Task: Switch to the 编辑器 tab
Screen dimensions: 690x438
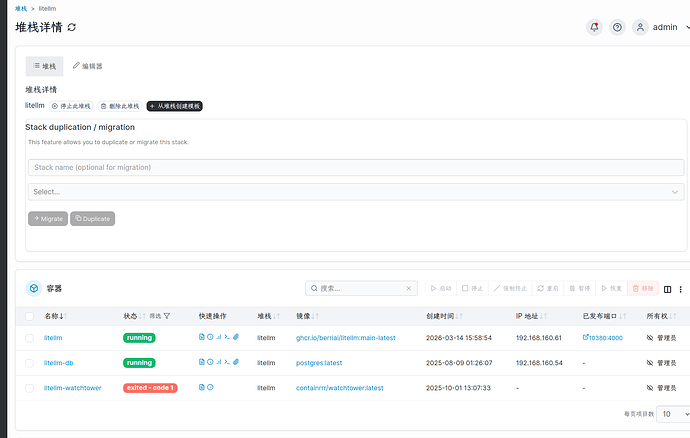Action: [x=88, y=66]
